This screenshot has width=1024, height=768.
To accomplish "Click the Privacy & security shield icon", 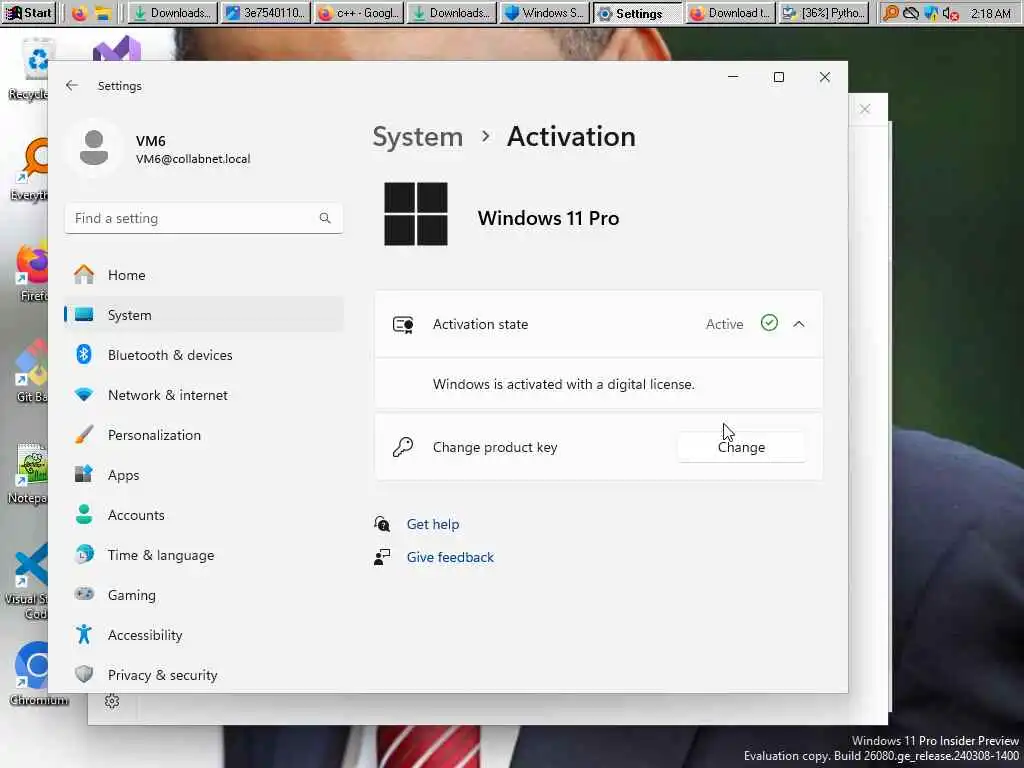I will click(x=84, y=674).
